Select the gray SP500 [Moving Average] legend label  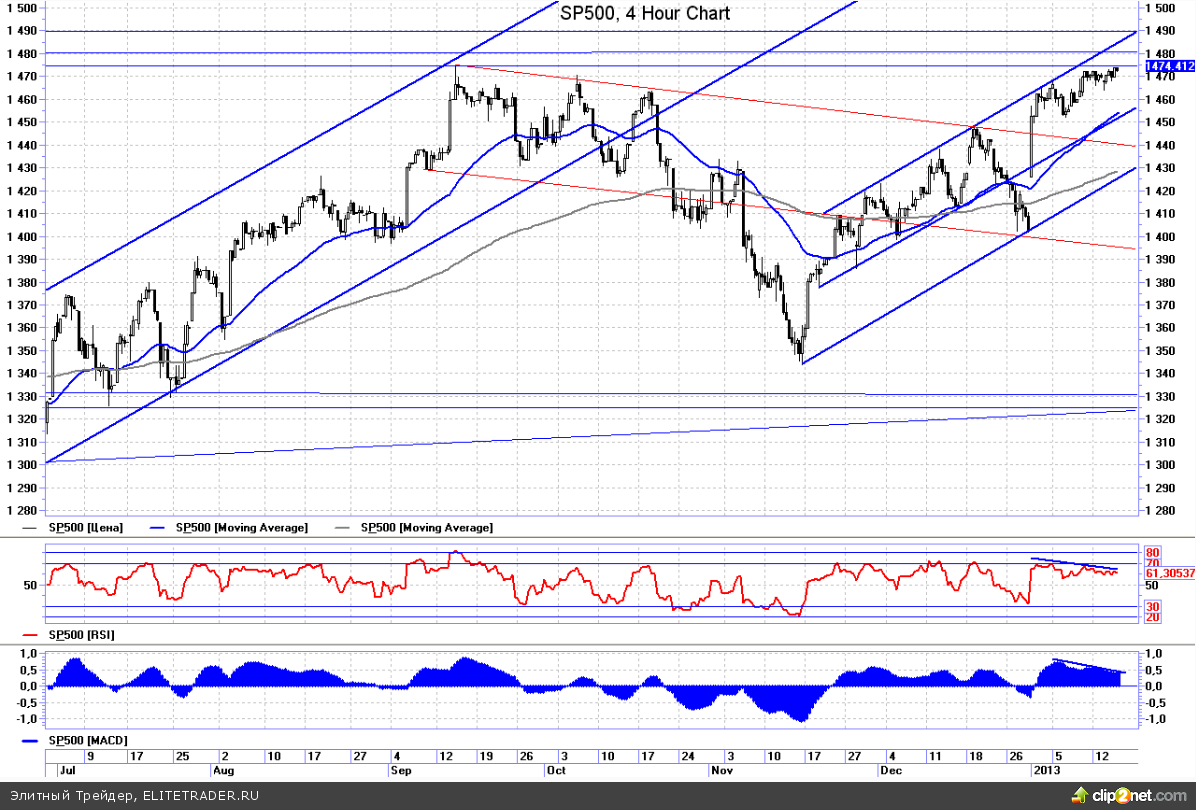pyautogui.click(x=426, y=527)
